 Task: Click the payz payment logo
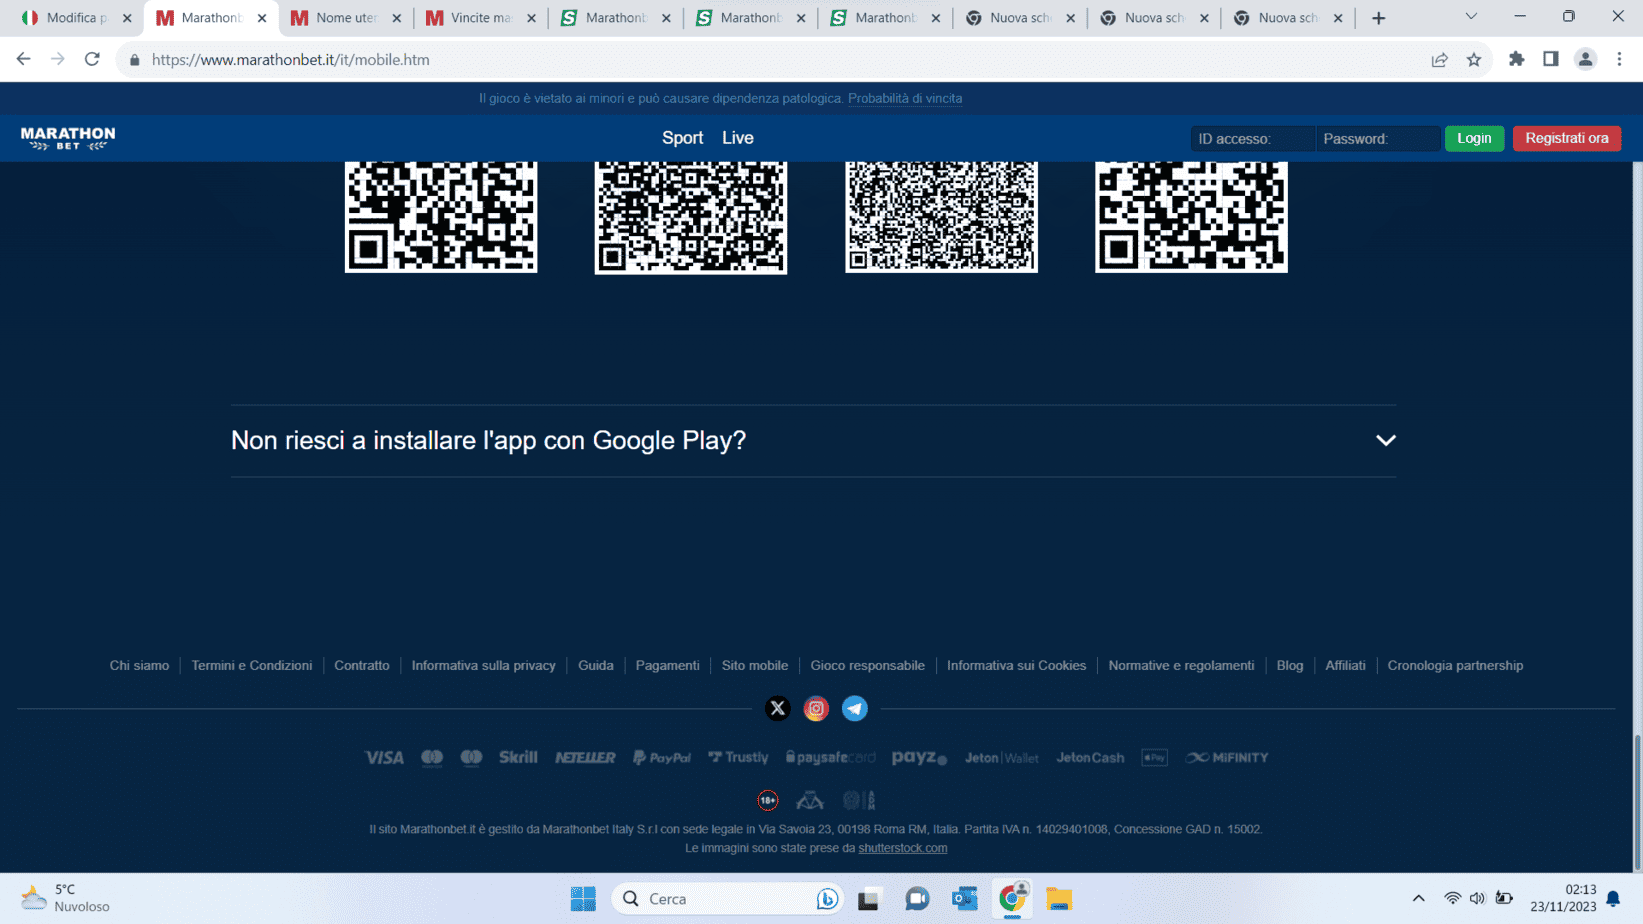click(919, 758)
